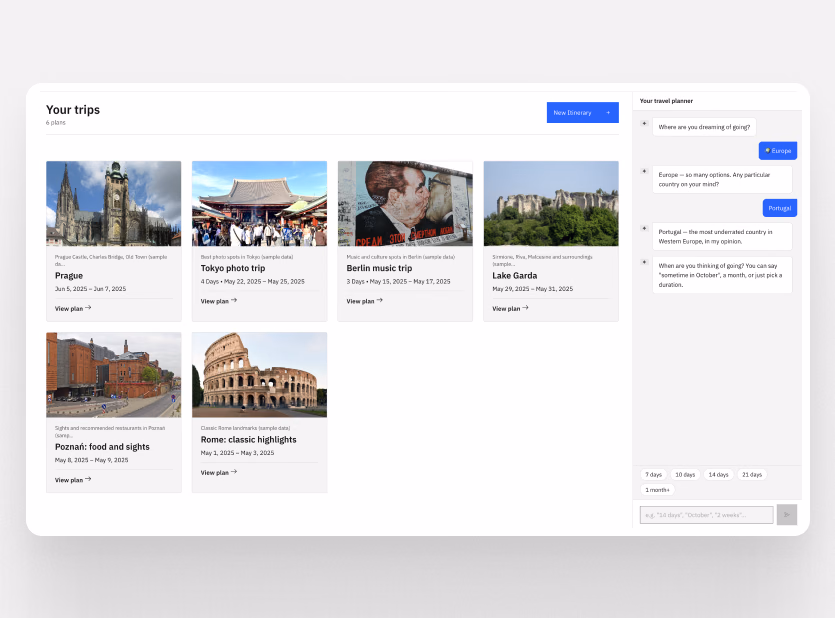View plan for Tokyo photo trip
835x618 pixels.
[x=219, y=301]
